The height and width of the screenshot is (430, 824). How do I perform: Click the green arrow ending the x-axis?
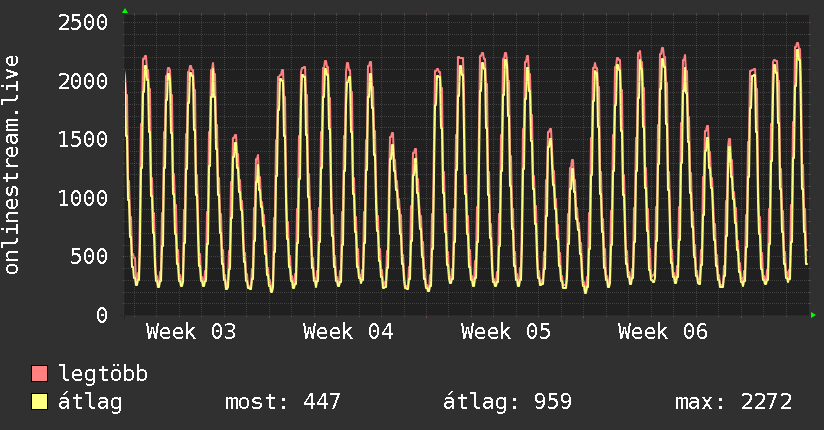814,315
